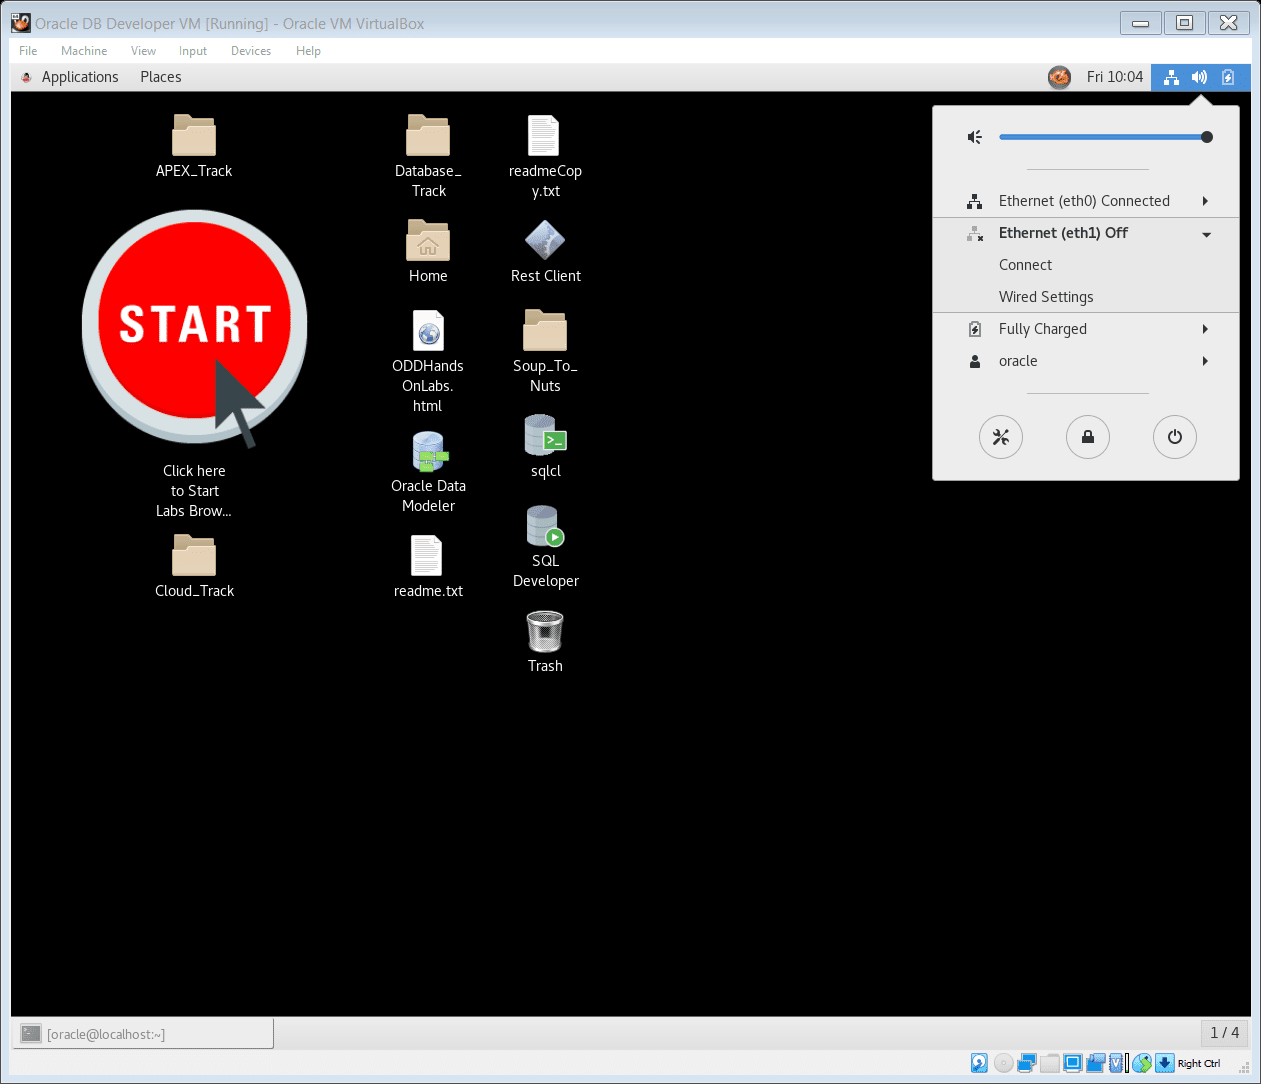
Task: Lock the screen with padlock button
Action: click(x=1088, y=437)
